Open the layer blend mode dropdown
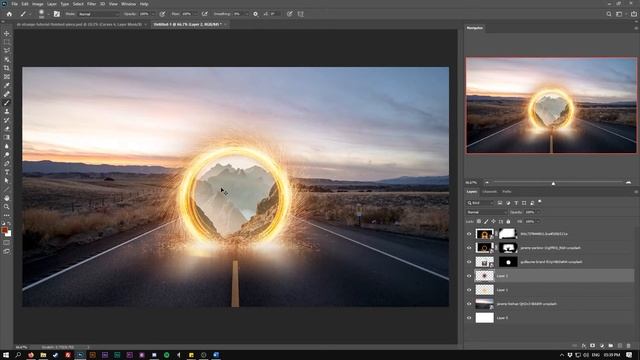 pos(486,212)
